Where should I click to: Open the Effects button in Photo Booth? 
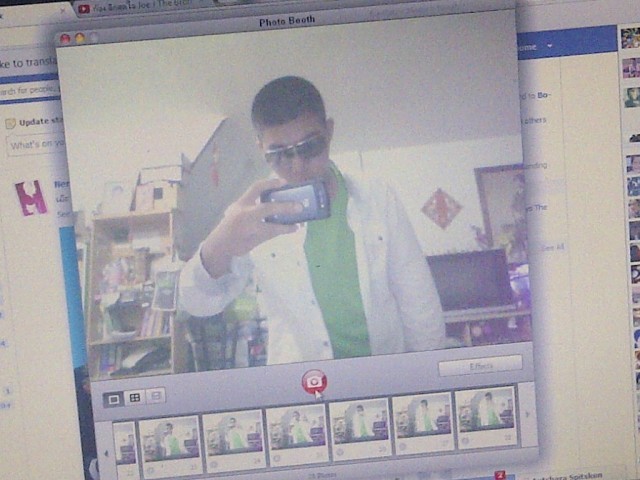tap(480, 366)
